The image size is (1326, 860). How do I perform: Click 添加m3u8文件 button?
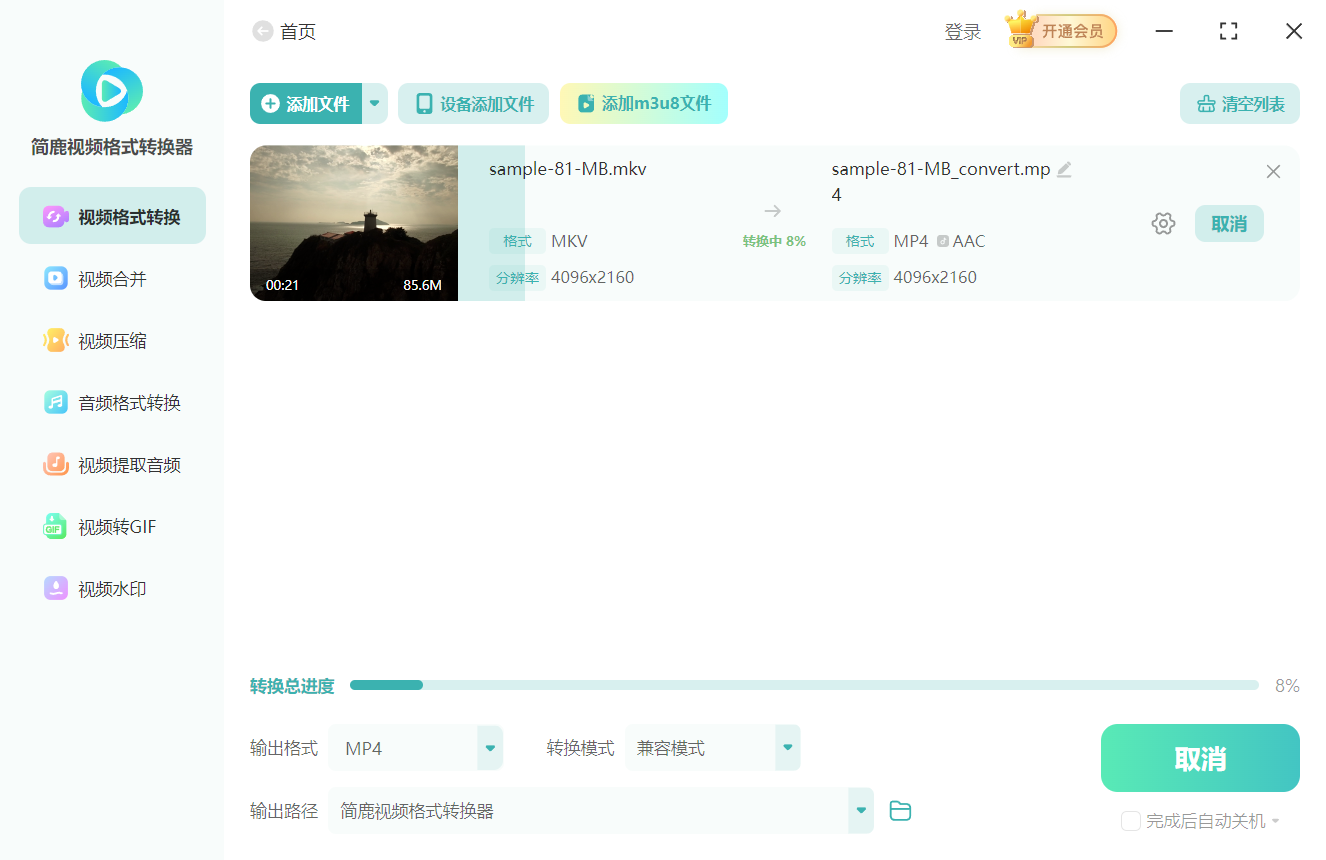644,103
